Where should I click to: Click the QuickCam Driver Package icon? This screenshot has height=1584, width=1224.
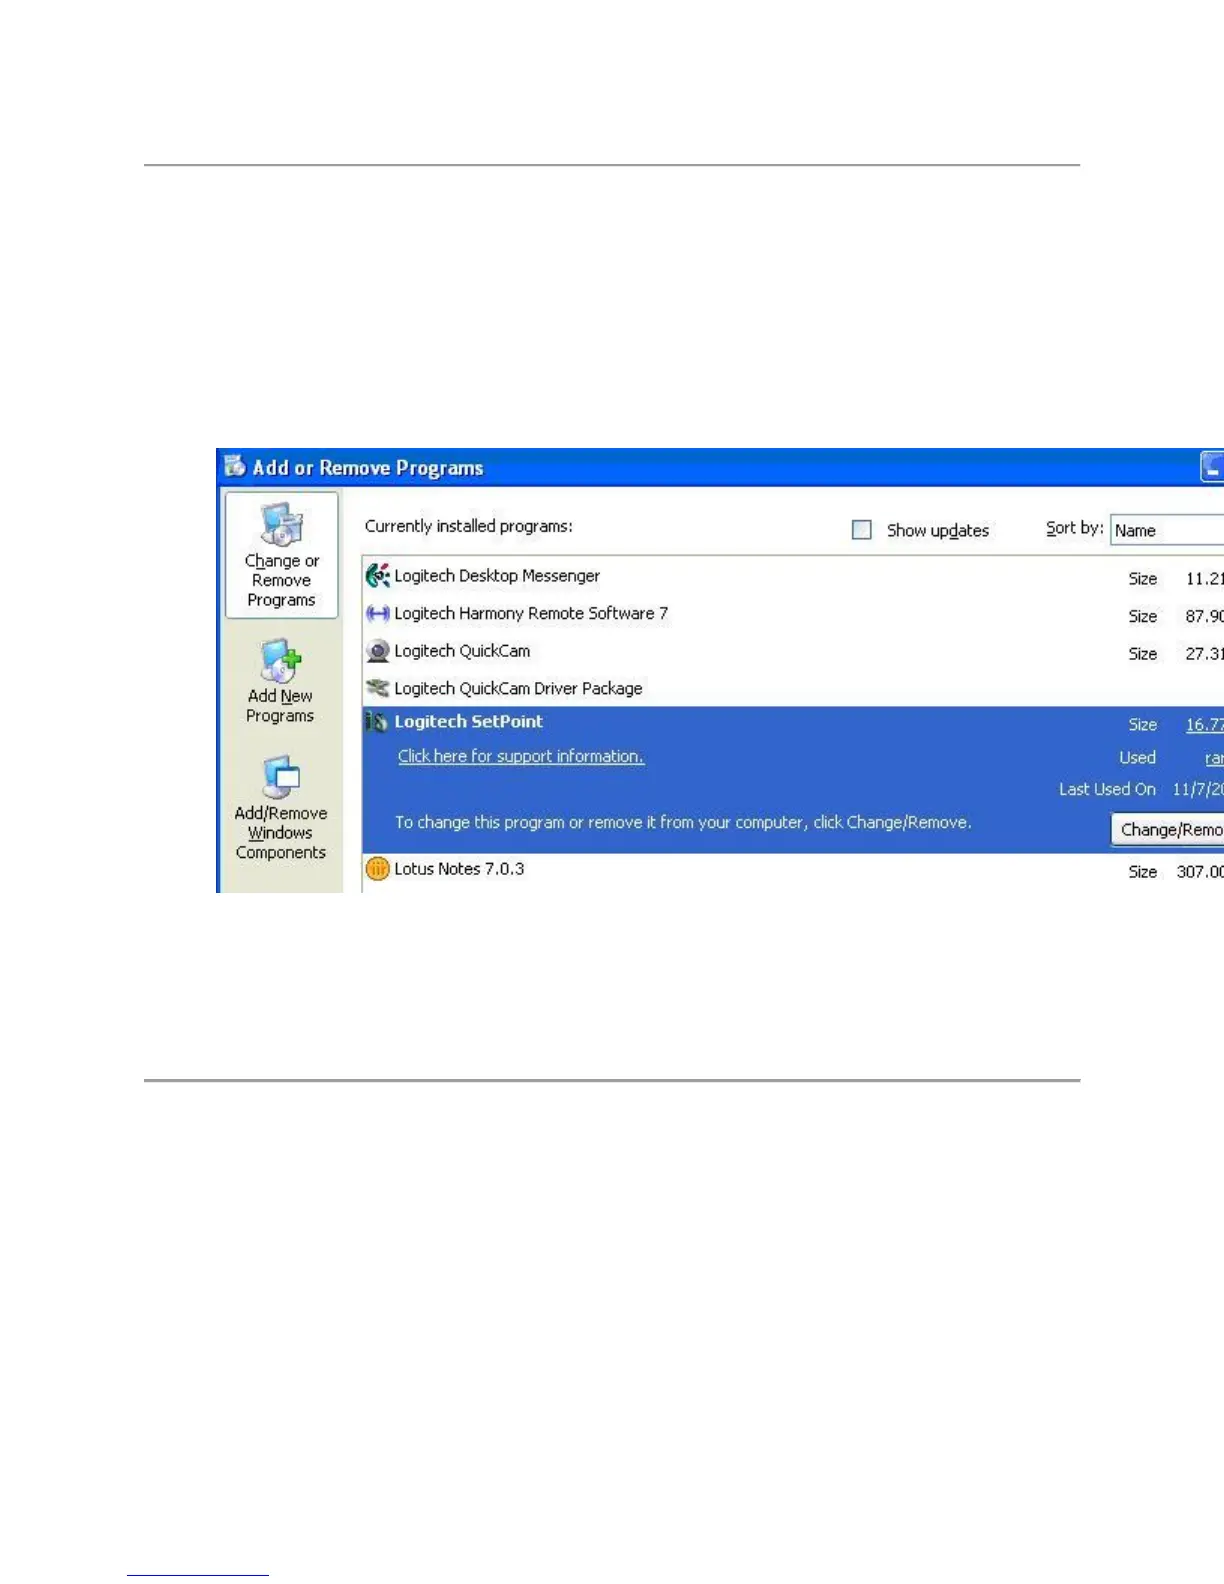click(x=377, y=688)
